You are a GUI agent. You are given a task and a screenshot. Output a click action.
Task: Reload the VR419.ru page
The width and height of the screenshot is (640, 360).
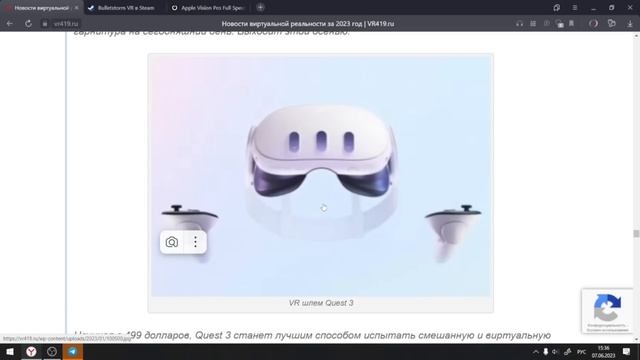point(28,24)
